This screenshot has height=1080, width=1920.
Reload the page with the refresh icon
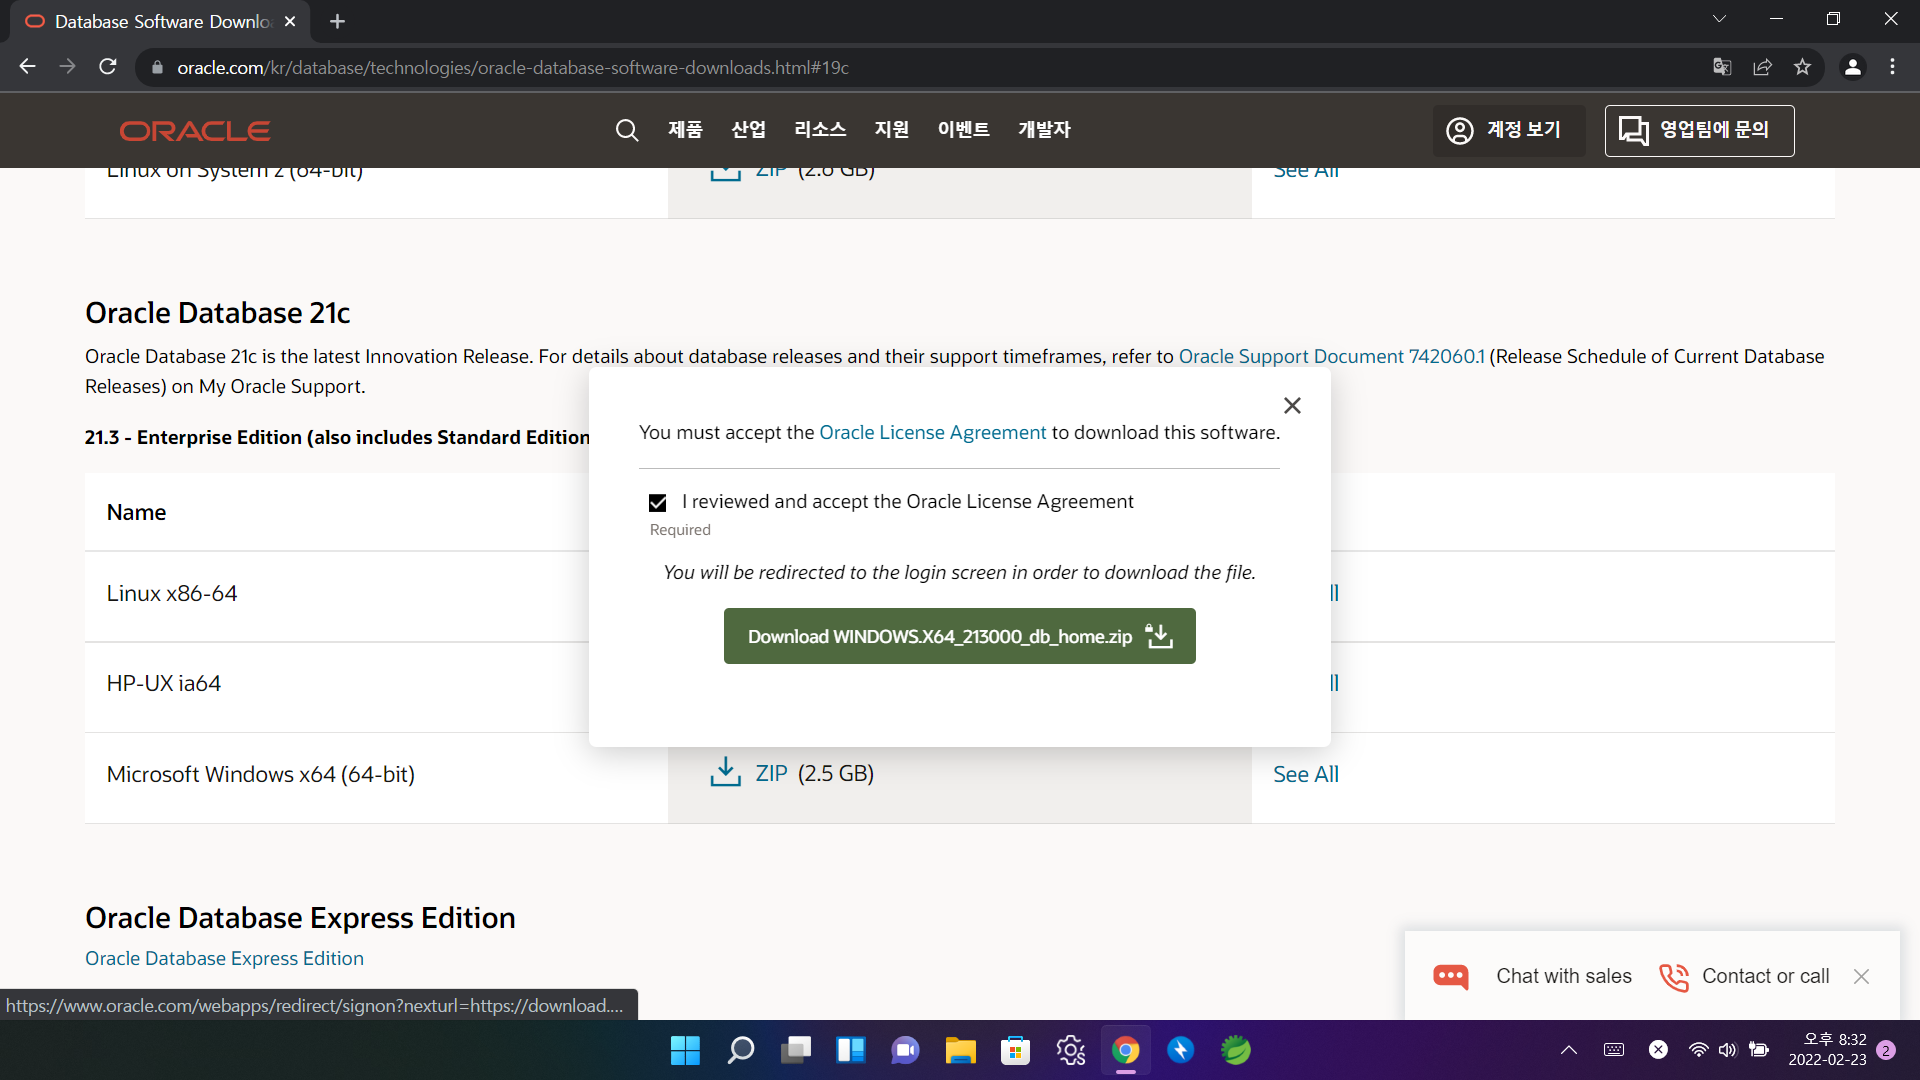108,67
